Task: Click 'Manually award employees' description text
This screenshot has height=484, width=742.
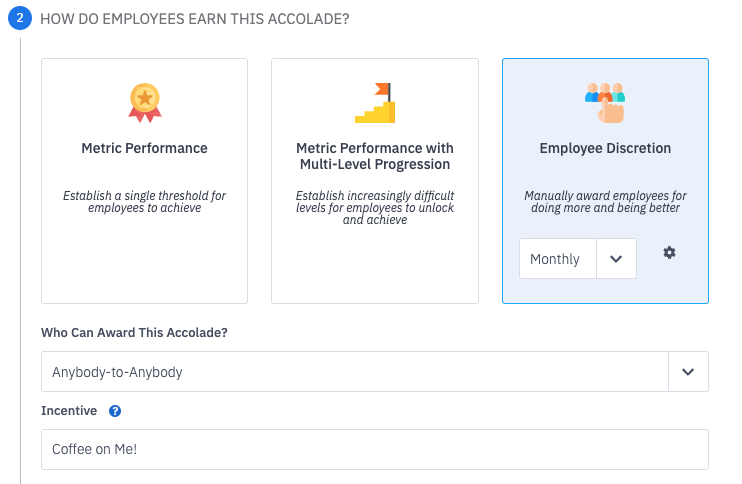Action: point(605,202)
